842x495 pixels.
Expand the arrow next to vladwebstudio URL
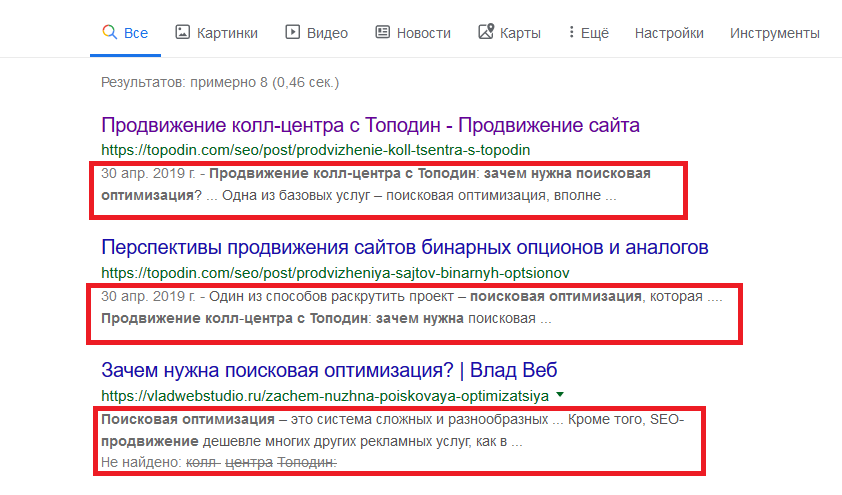coord(560,395)
